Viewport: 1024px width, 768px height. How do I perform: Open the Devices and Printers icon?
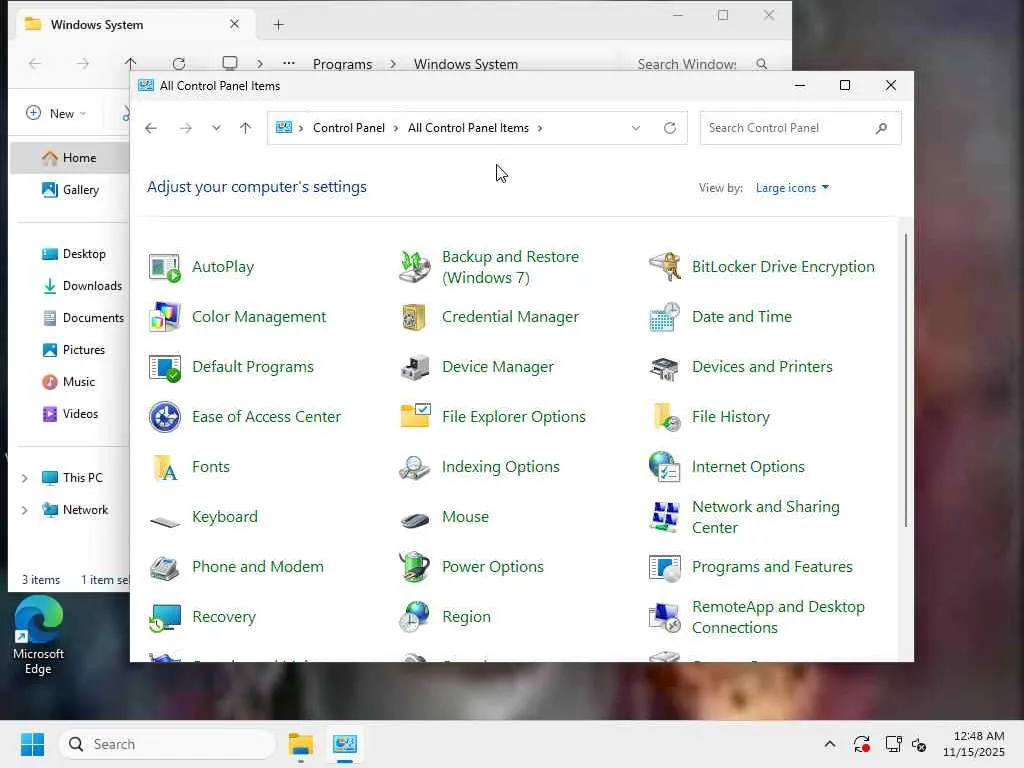[x=665, y=367]
